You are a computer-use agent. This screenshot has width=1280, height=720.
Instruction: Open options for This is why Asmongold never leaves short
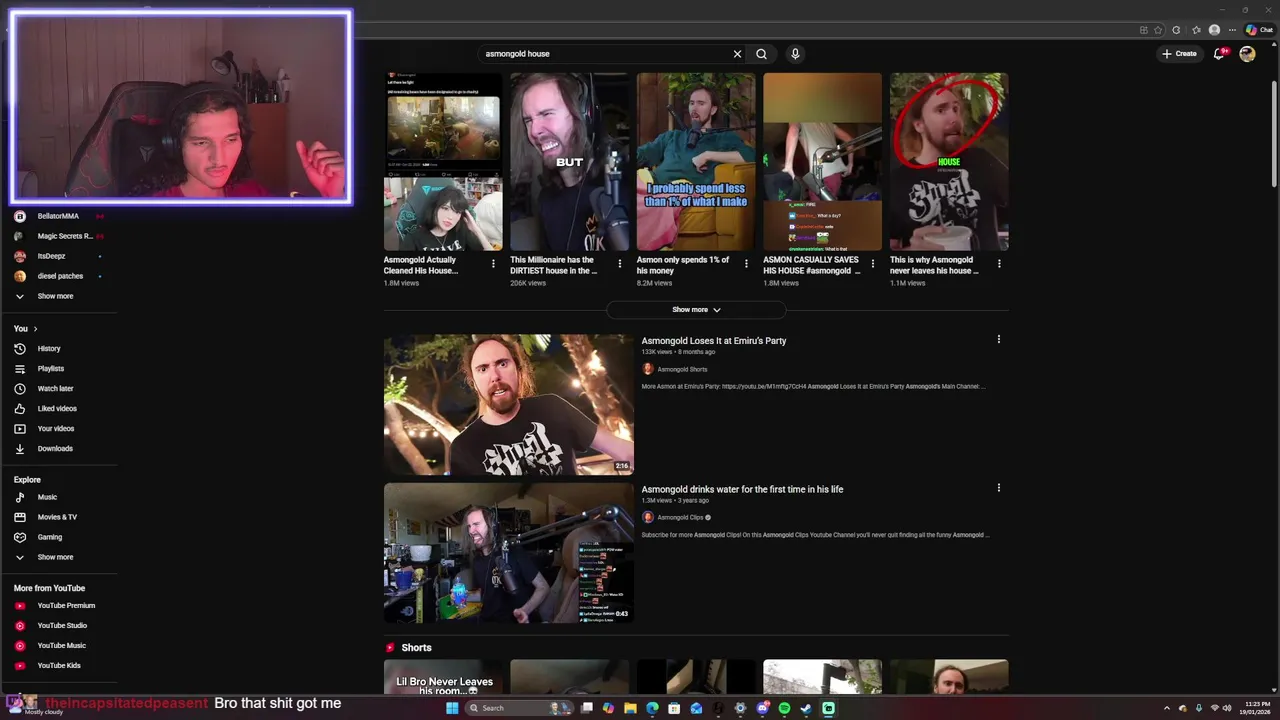pyautogui.click(x=999, y=264)
